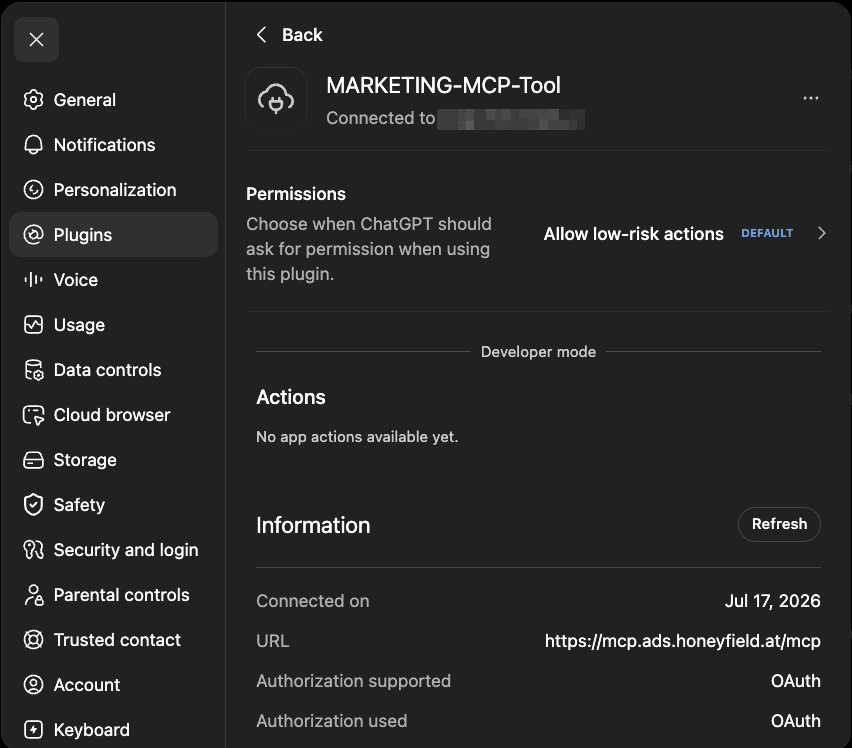Image resolution: width=852 pixels, height=748 pixels.
Task: Click the Notifications bell icon
Action: [x=33, y=144]
